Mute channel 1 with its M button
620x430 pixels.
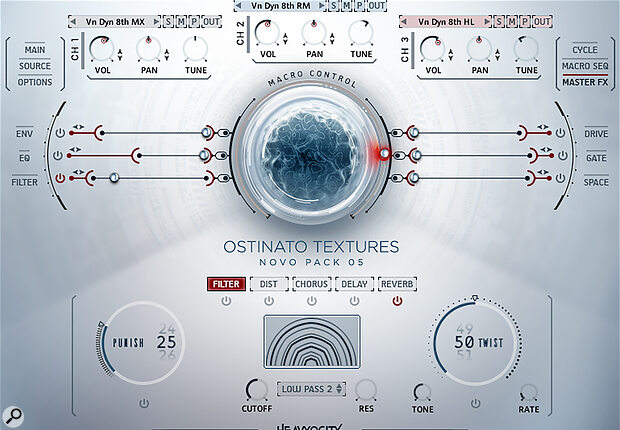[181, 22]
